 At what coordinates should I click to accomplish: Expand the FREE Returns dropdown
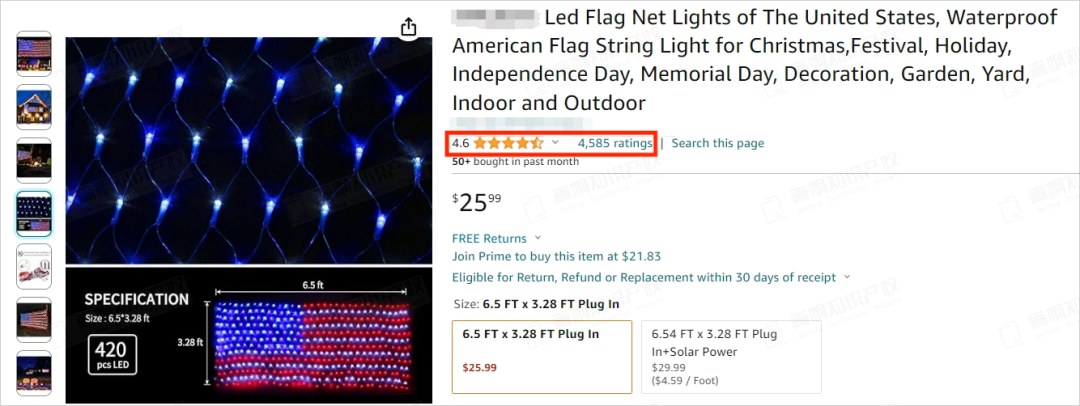coord(539,238)
